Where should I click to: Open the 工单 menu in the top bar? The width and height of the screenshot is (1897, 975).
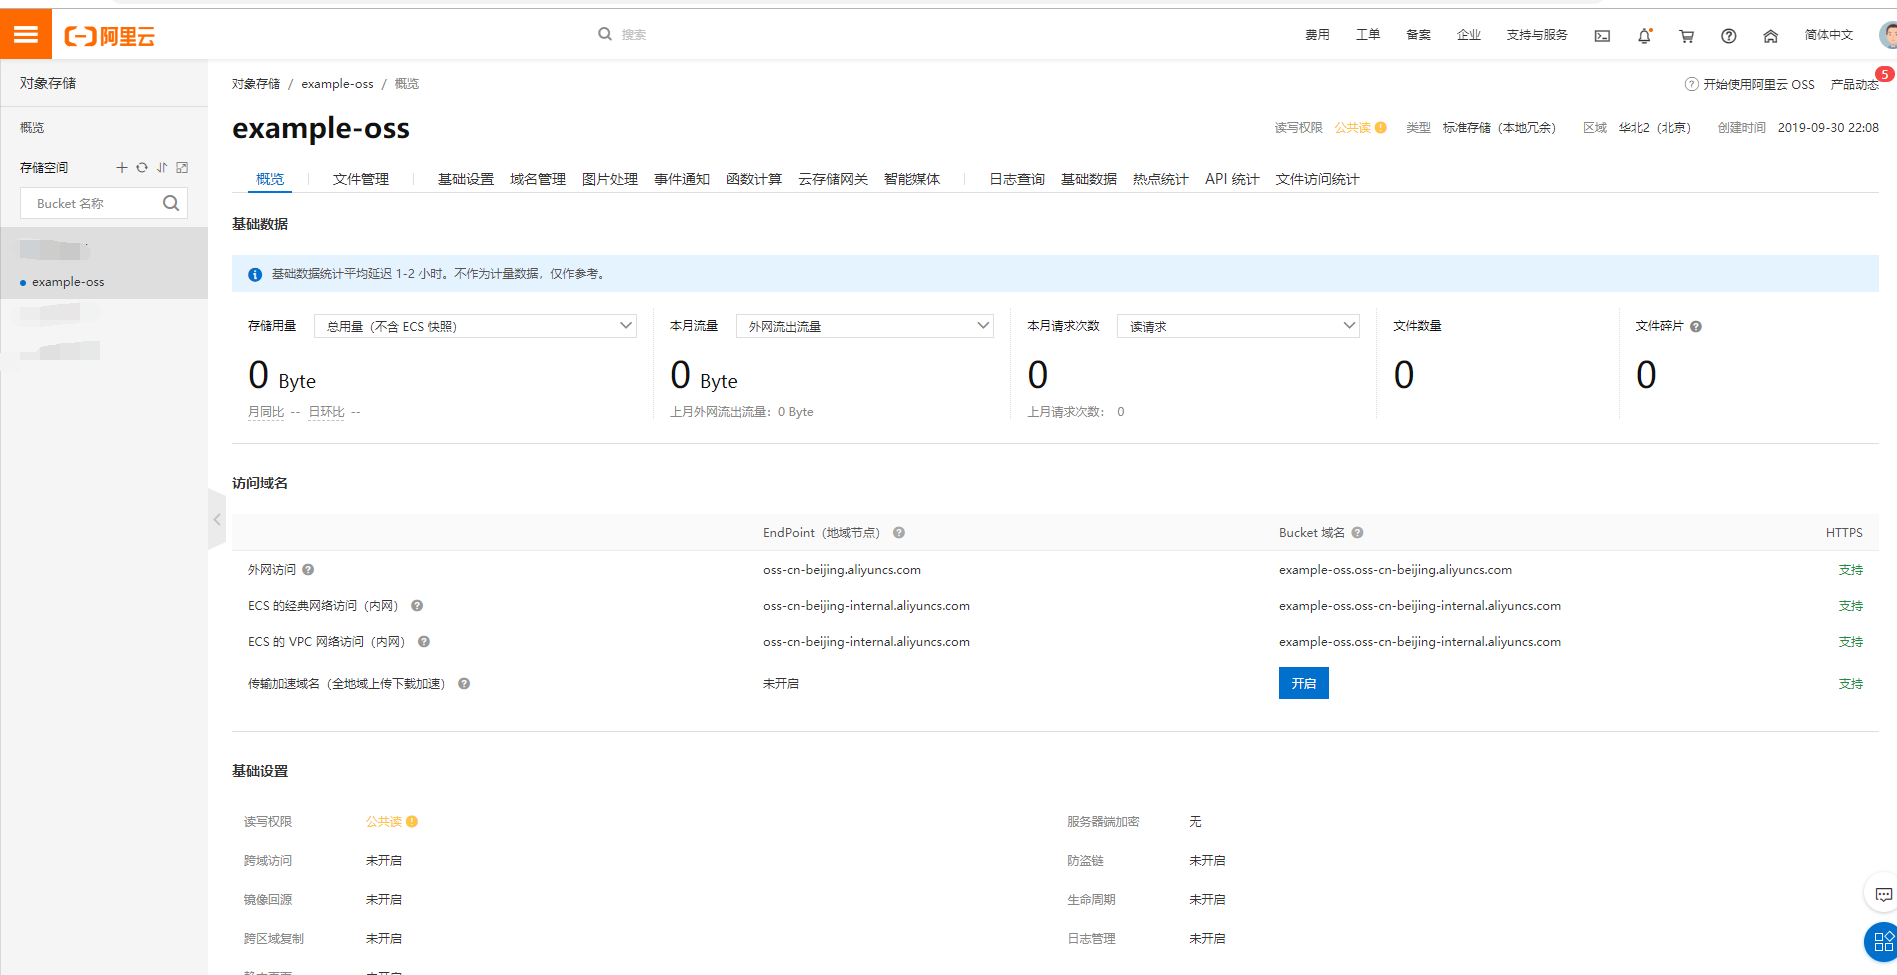[1368, 35]
